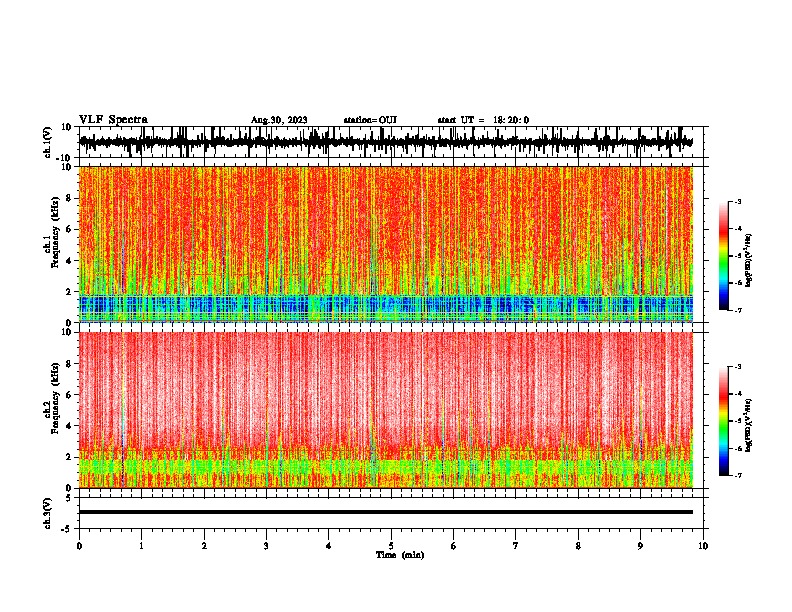Click the ch.1 spectrogram color scale bar
The image size is (792, 612).
[723, 256]
